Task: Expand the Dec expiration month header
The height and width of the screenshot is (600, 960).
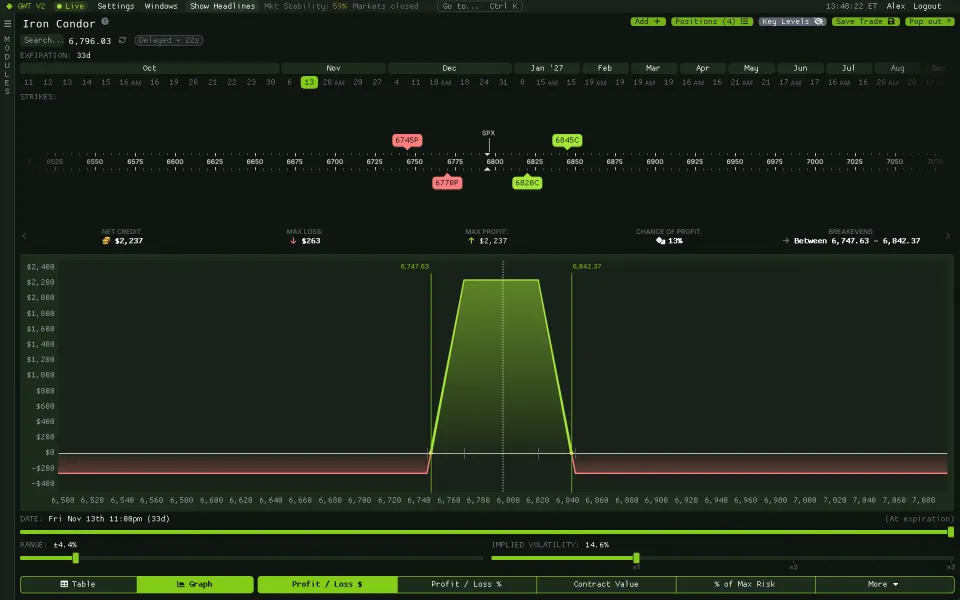Action: coord(449,68)
